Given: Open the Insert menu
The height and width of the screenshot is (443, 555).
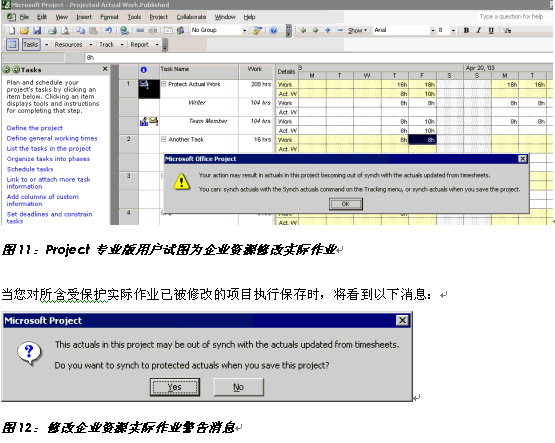Looking at the screenshot, I should tap(84, 17).
